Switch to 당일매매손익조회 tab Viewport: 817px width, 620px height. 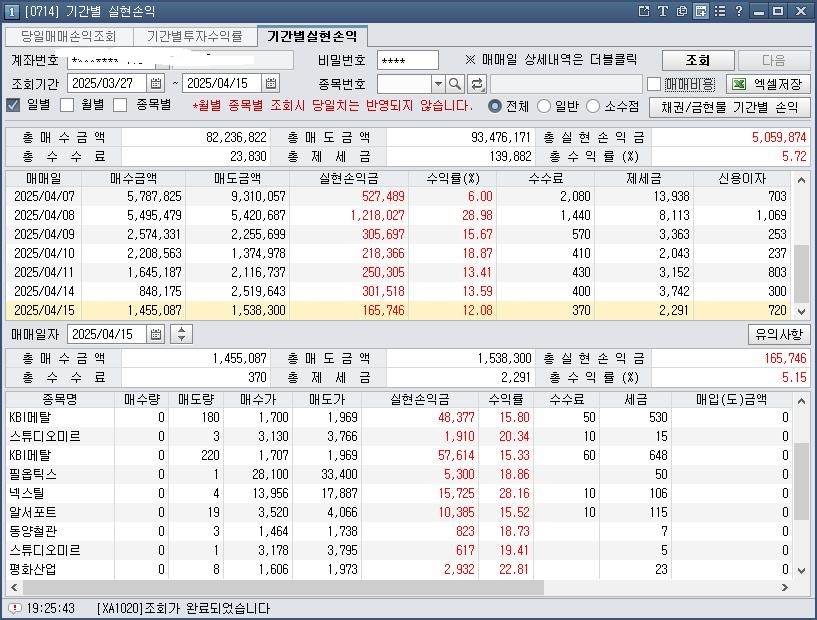[x=68, y=36]
